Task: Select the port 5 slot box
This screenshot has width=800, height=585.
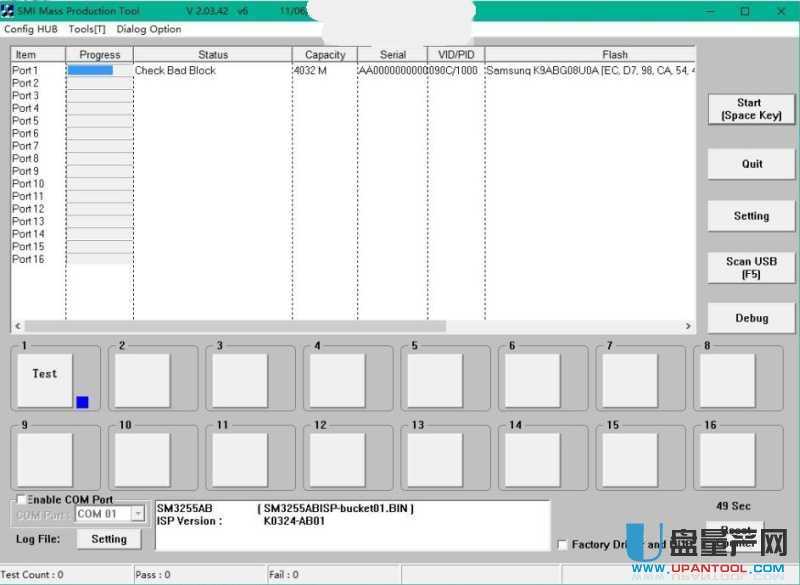Action: [x=434, y=380]
